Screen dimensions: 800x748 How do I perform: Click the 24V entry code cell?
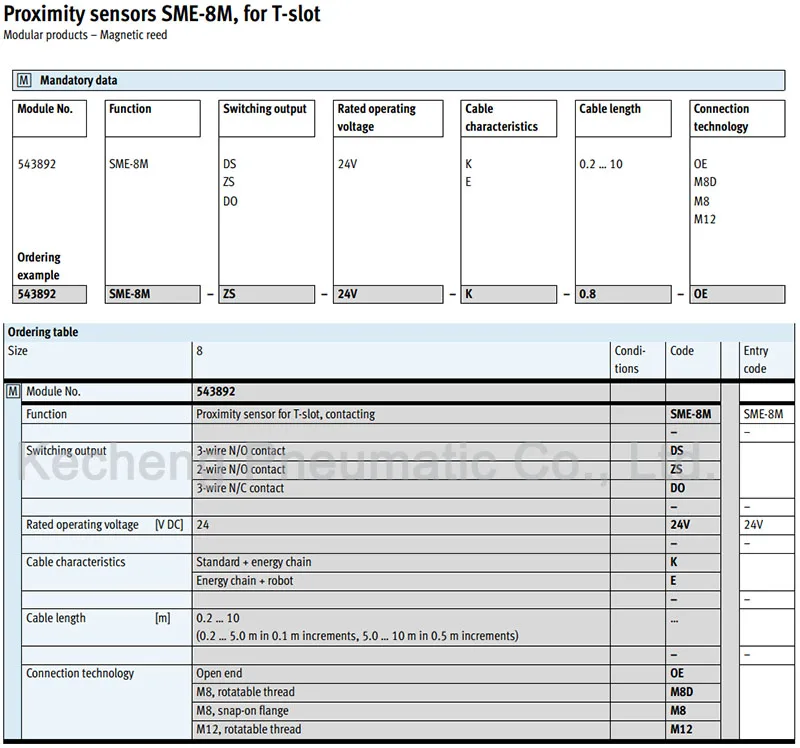point(767,525)
